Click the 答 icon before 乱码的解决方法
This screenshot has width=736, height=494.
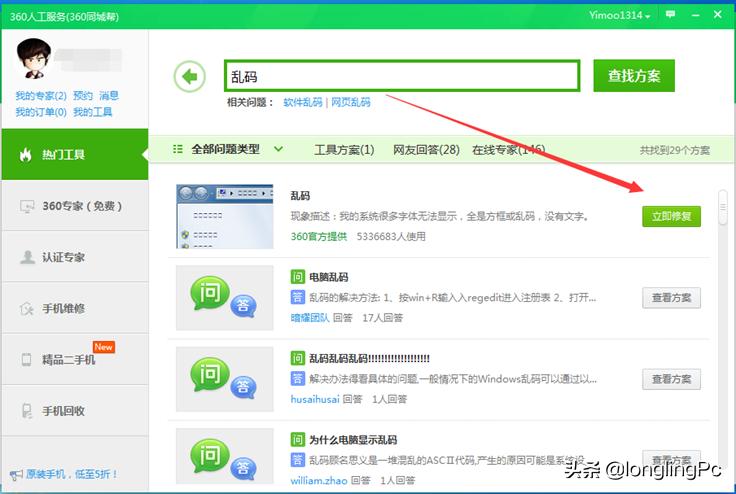298,297
